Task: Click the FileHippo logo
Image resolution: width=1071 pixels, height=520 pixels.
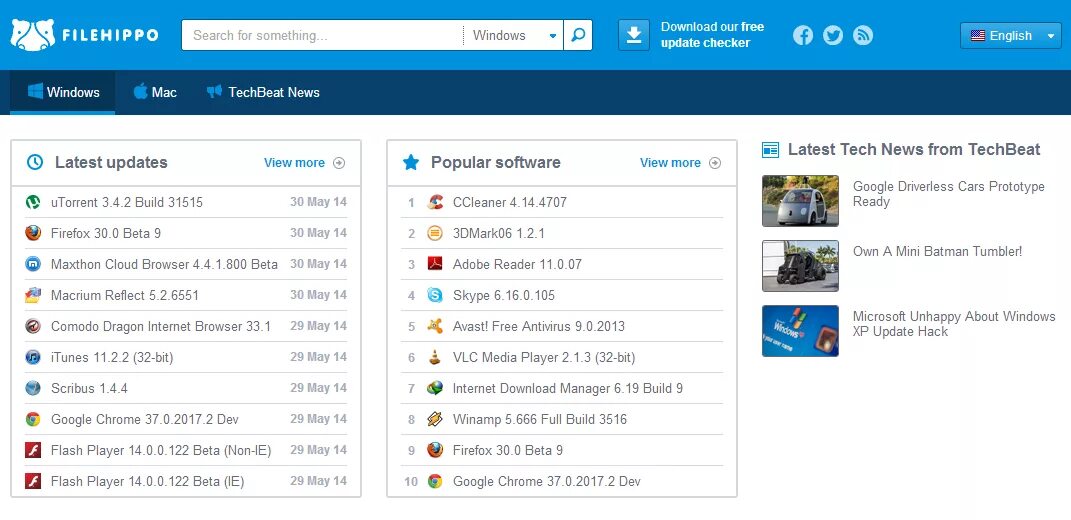Action: click(x=84, y=35)
